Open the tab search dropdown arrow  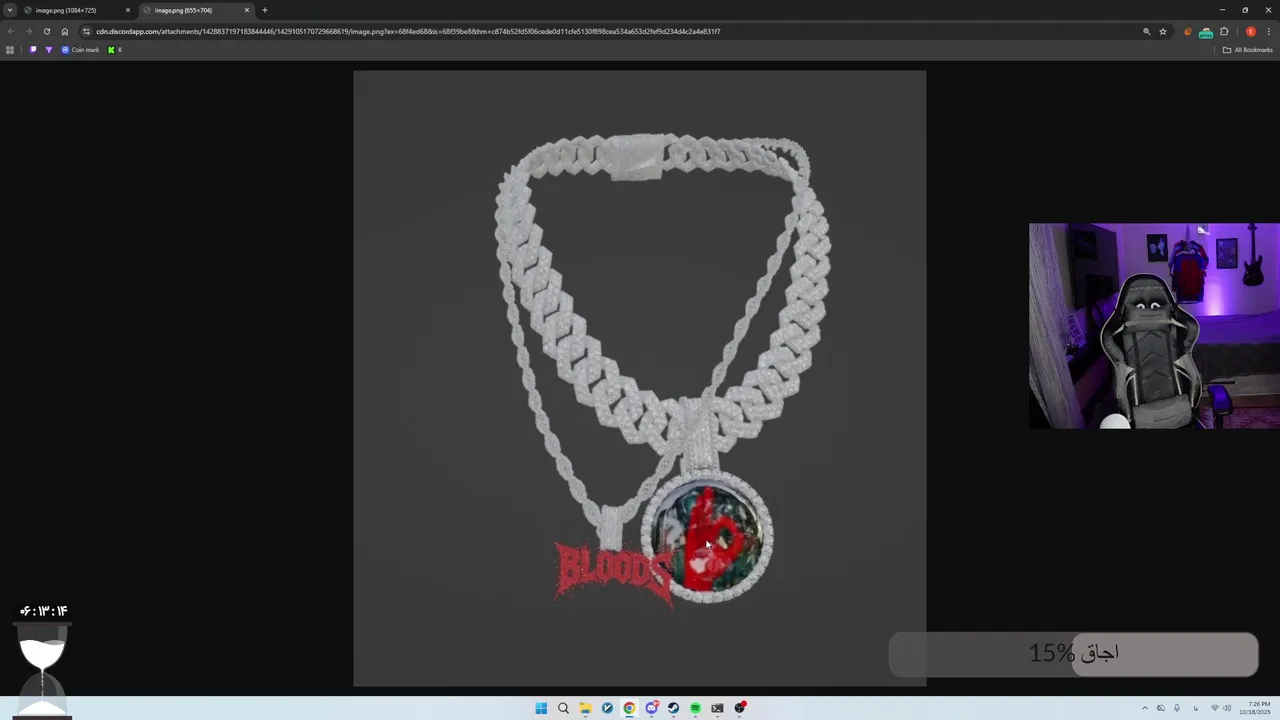[9, 10]
